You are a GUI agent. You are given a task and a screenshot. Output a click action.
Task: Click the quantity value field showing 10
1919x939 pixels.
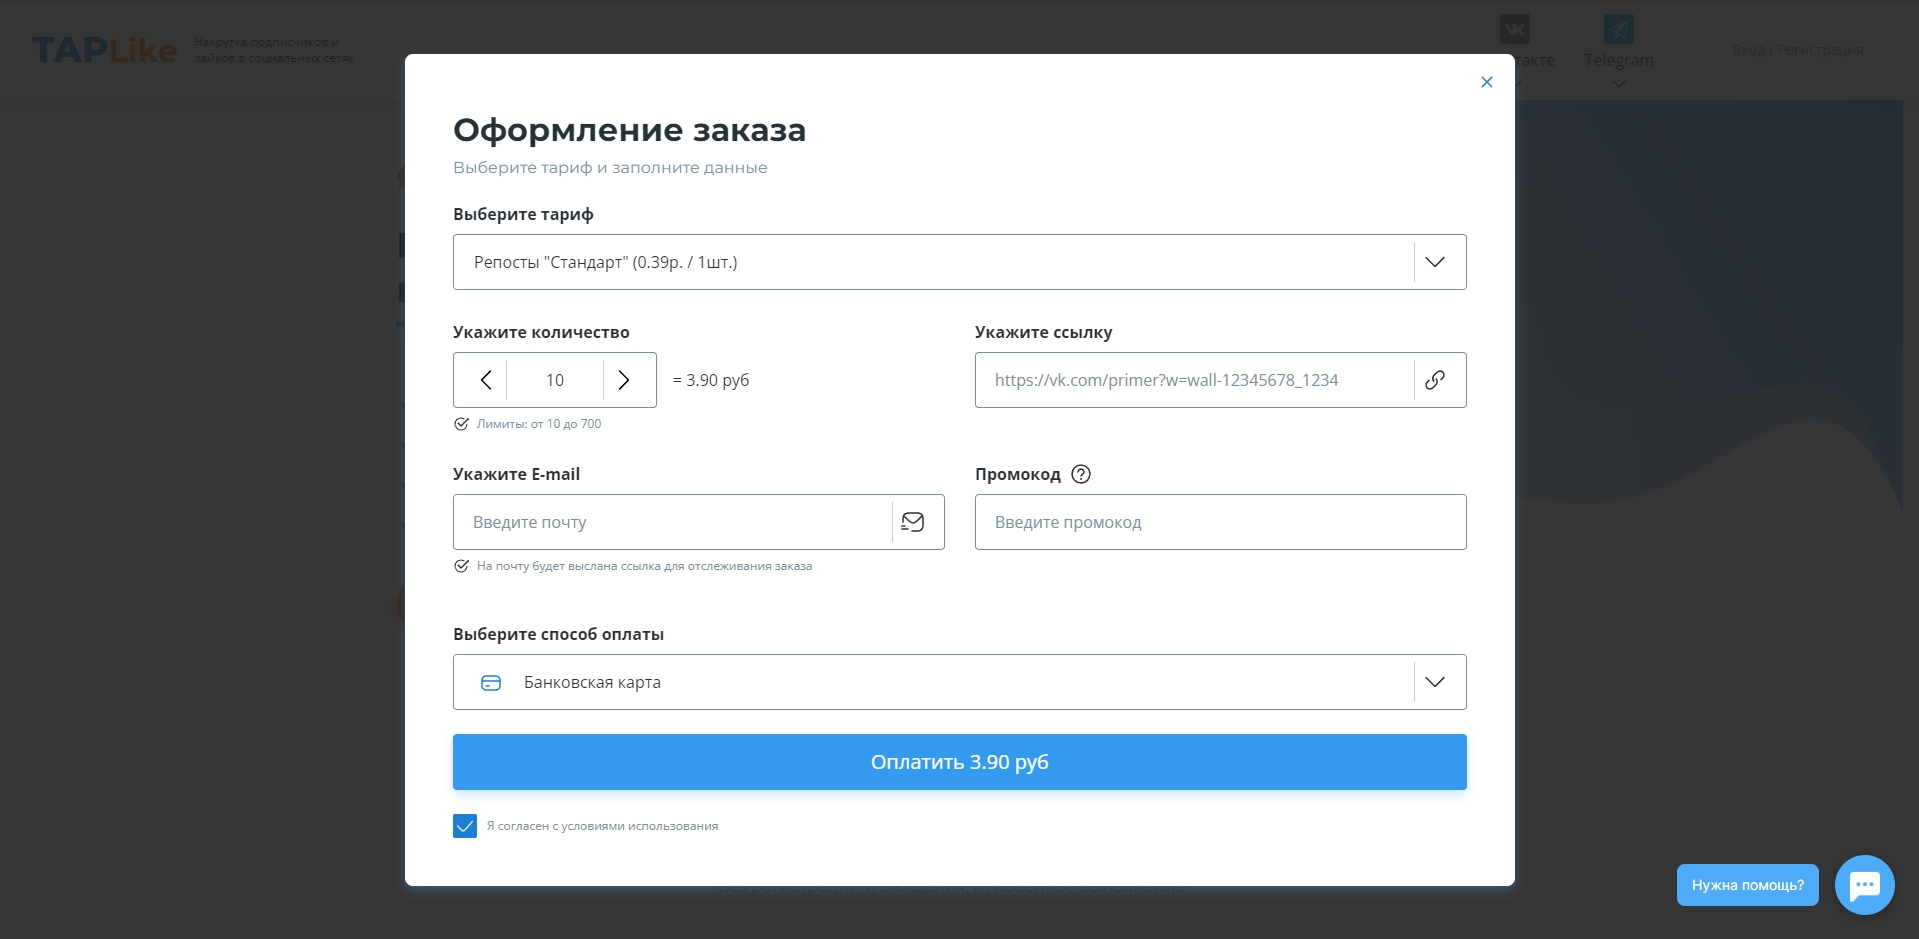pyautogui.click(x=555, y=380)
